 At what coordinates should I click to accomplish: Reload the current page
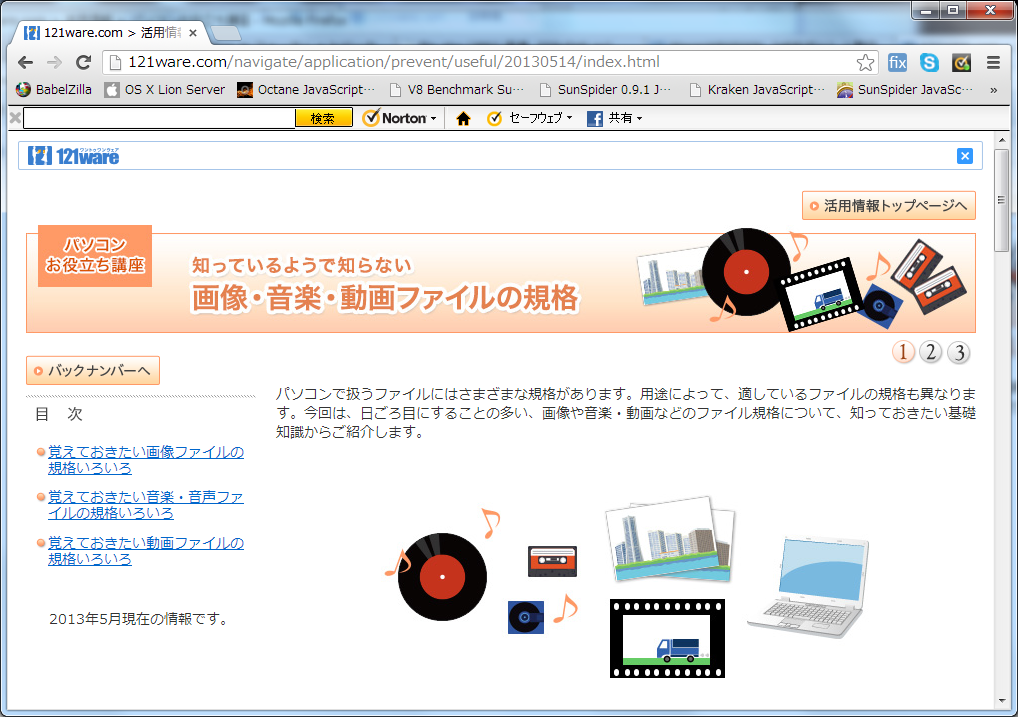[x=84, y=62]
